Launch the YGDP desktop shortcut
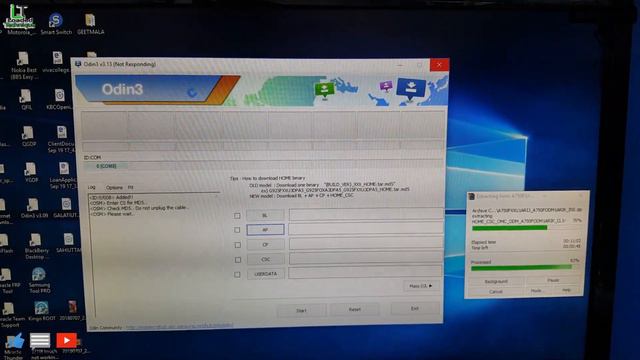The height and width of the screenshot is (360, 640). point(31,172)
